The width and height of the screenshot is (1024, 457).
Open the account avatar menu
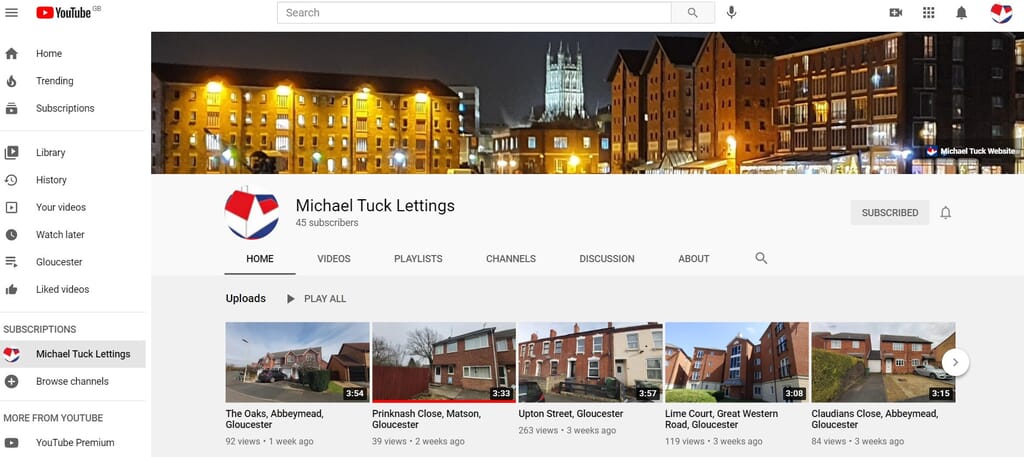click(1002, 12)
